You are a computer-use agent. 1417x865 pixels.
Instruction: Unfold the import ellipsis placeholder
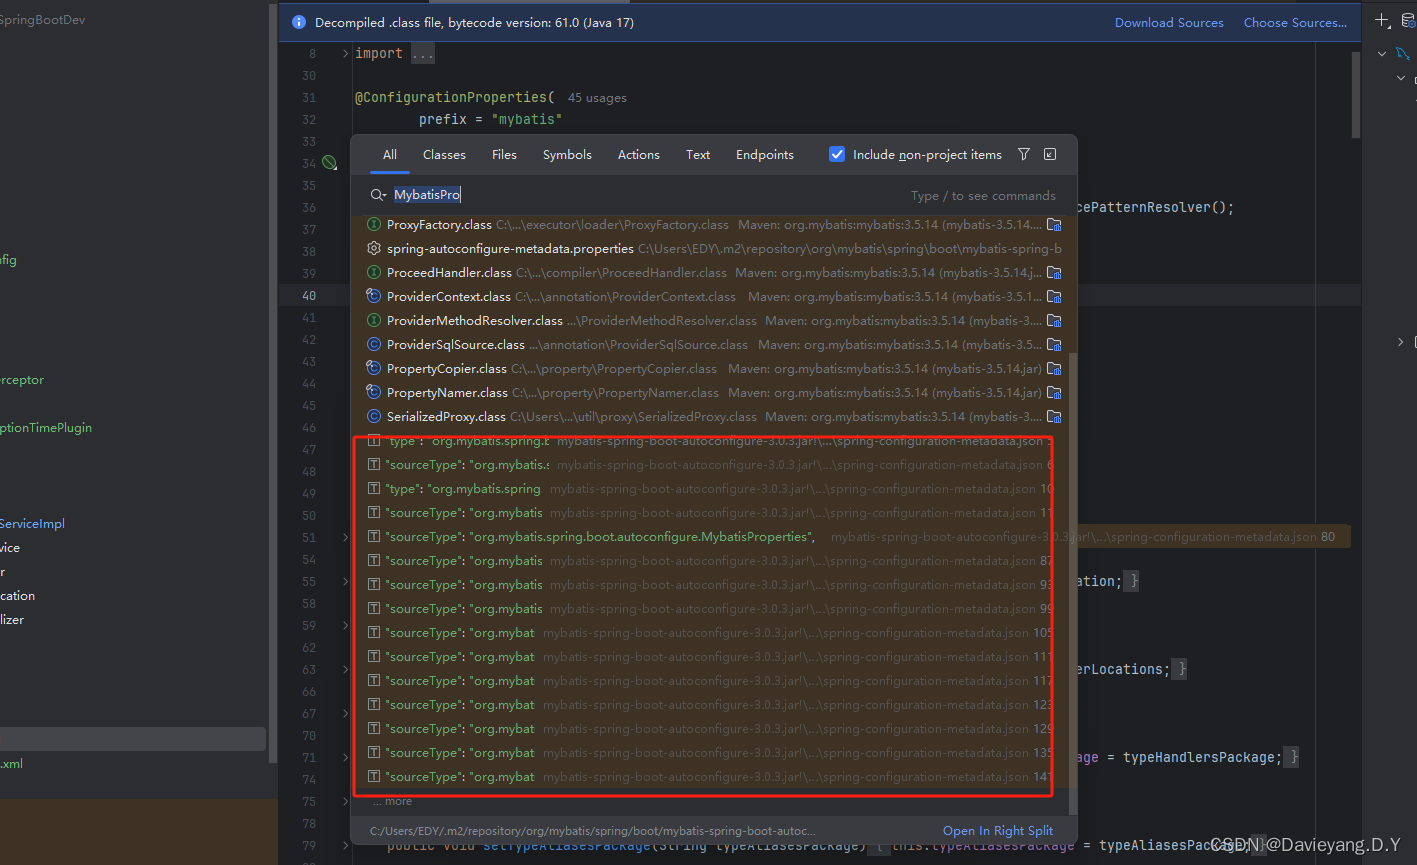(422, 53)
